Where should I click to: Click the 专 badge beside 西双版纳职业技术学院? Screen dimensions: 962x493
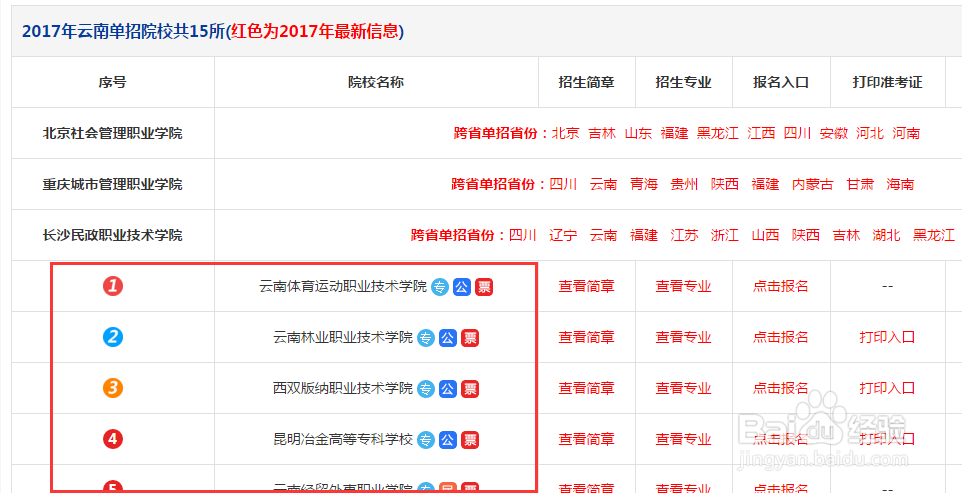pos(426,388)
